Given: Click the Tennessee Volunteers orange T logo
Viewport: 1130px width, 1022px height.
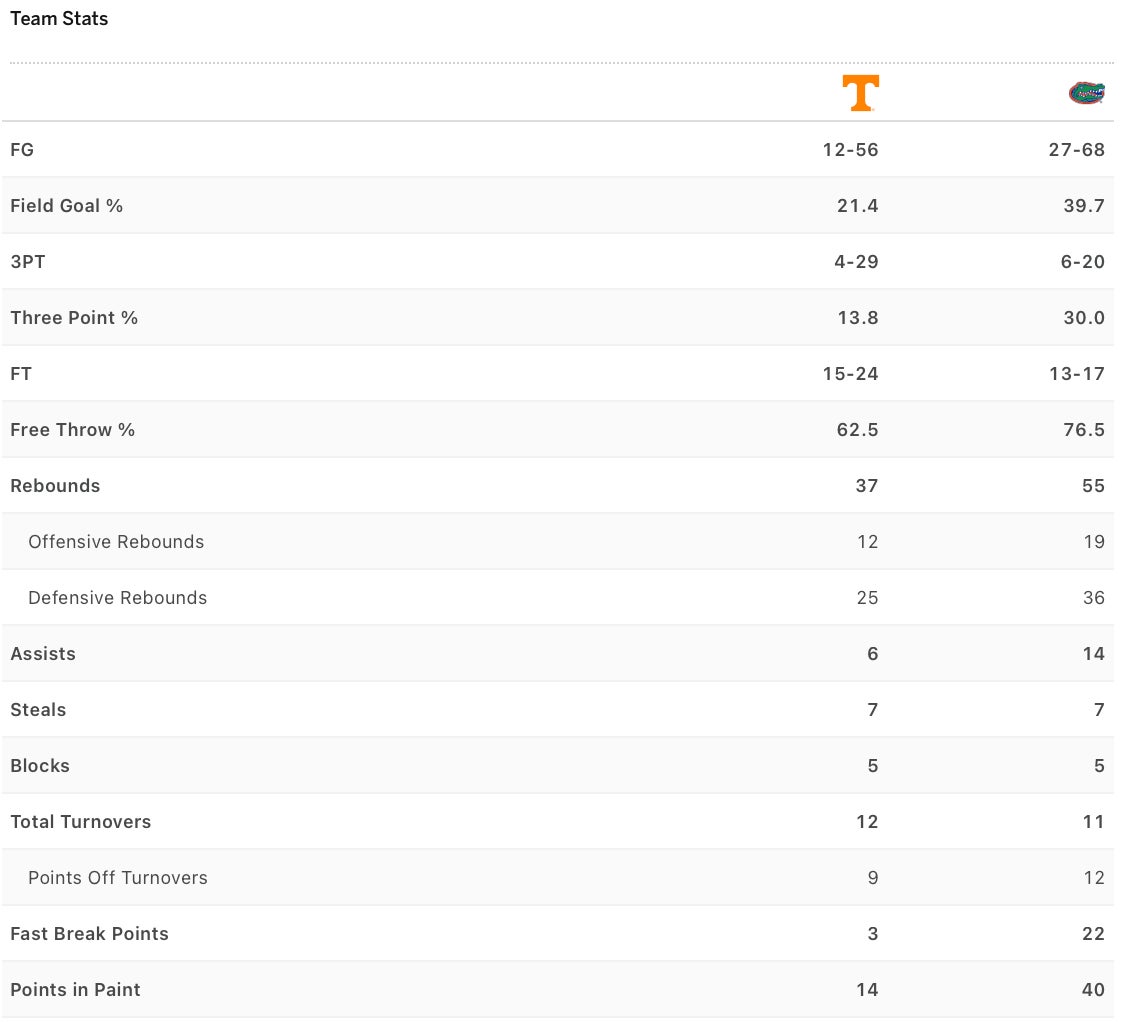Looking at the screenshot, I should point(860,93).
